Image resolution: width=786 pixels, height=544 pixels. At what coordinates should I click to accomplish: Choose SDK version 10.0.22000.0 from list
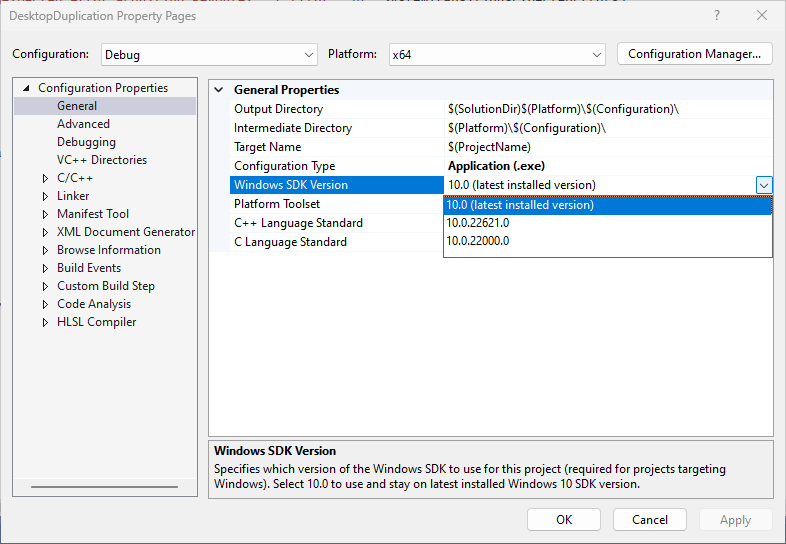[608, 241]
